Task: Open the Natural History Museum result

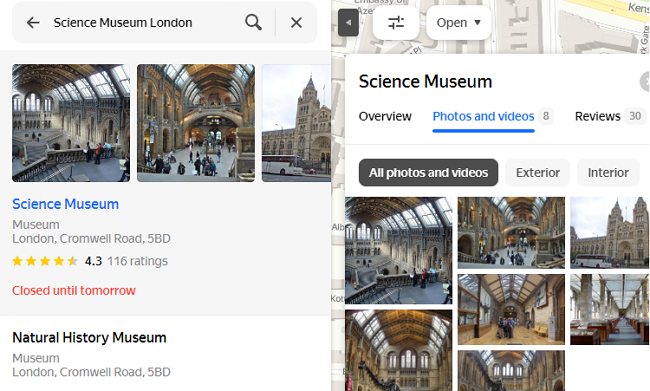Action: [89, 338]
